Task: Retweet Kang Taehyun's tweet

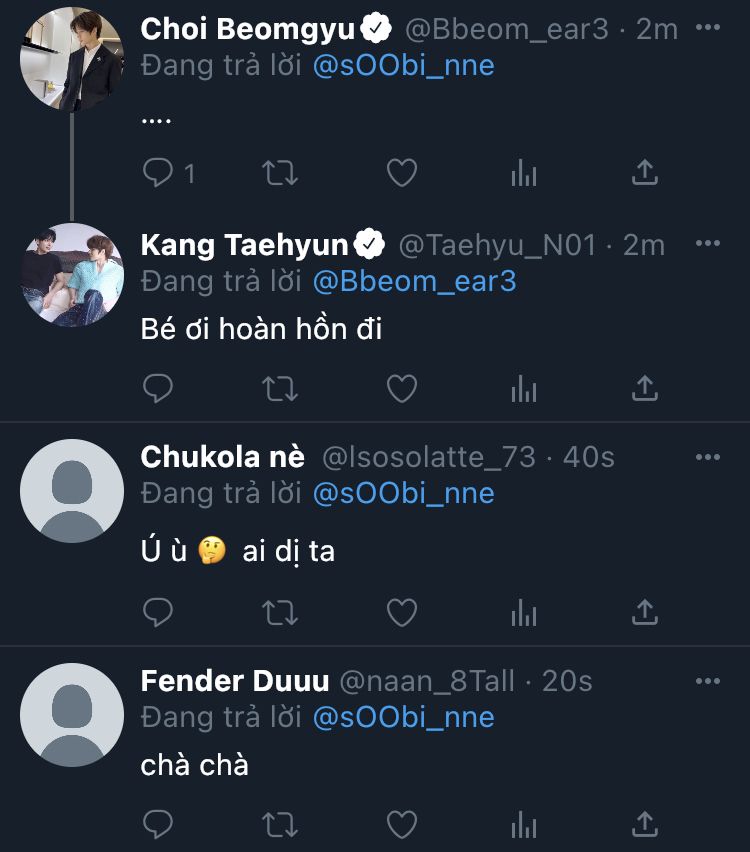Action: tap(279, 388)
